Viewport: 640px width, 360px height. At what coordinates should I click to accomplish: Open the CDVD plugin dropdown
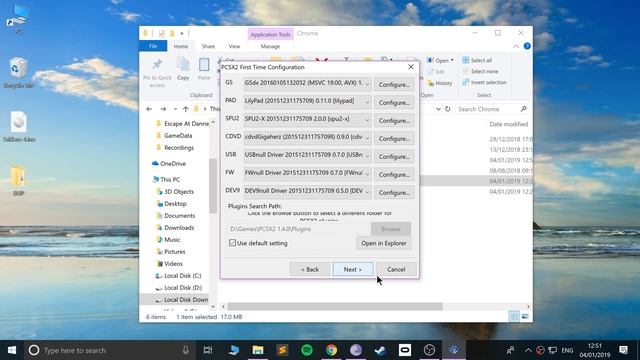pos(307,137)
